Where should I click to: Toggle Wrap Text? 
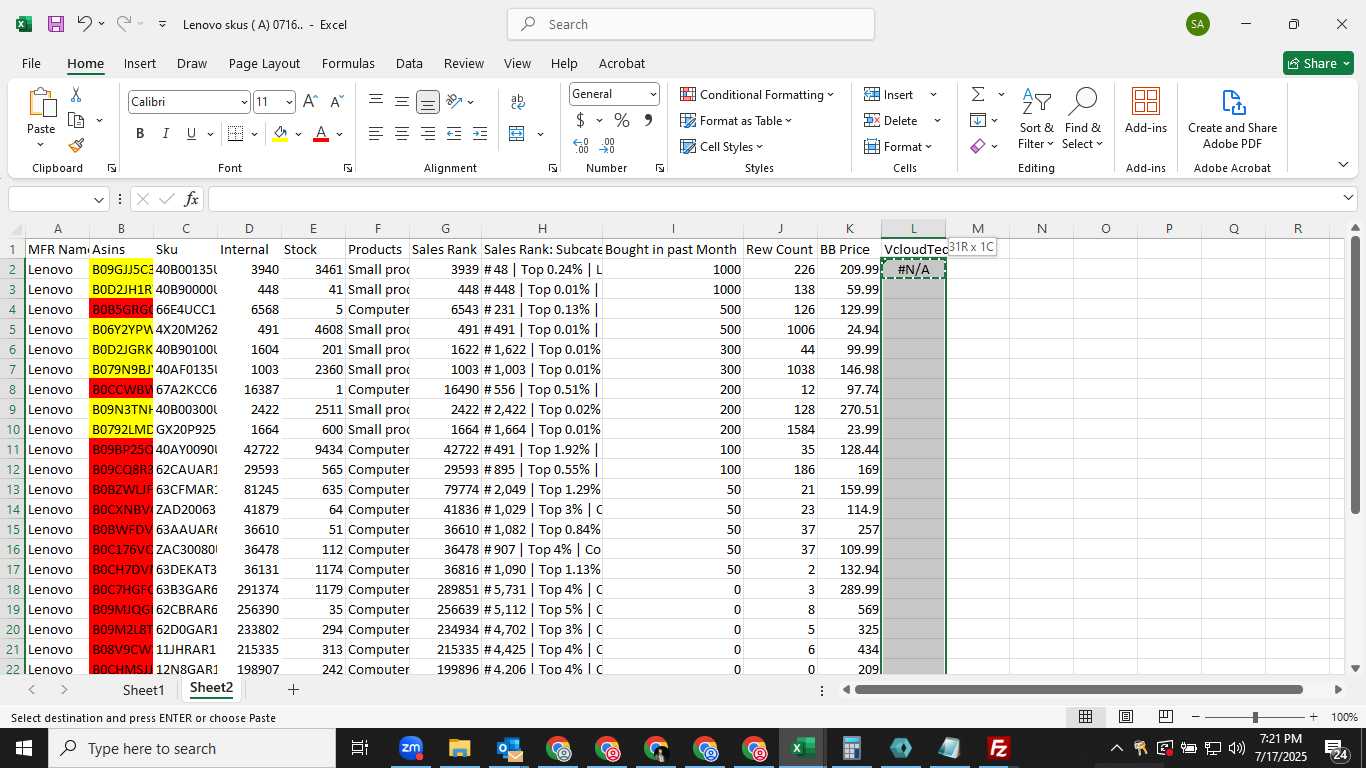518,102
